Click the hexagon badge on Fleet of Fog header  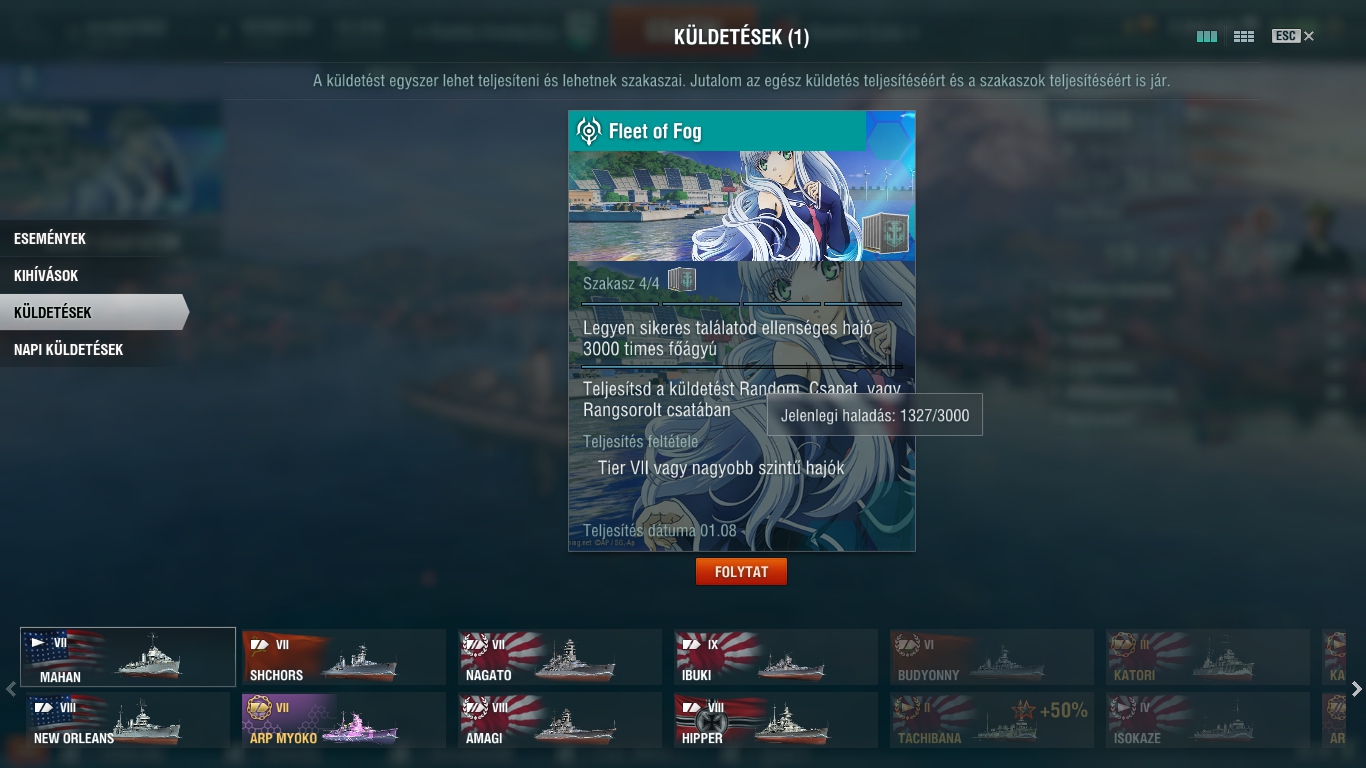tap(889, 138)
